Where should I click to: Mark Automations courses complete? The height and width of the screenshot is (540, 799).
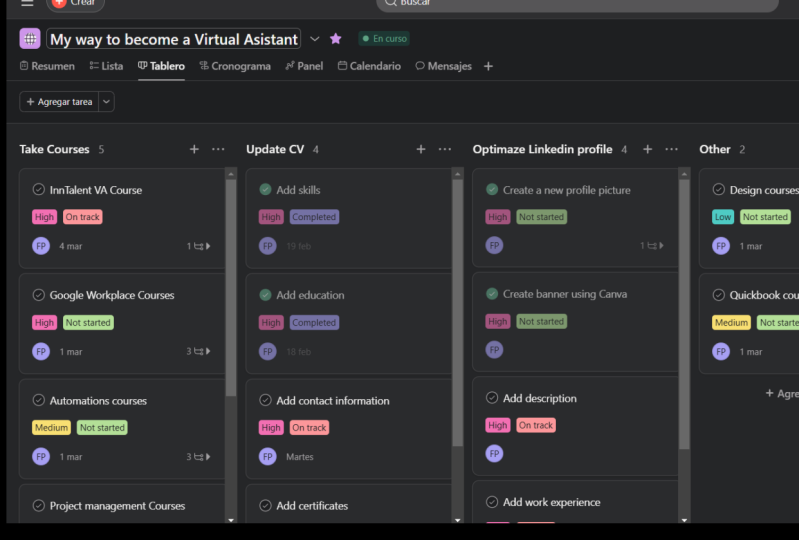coord(39,400)
